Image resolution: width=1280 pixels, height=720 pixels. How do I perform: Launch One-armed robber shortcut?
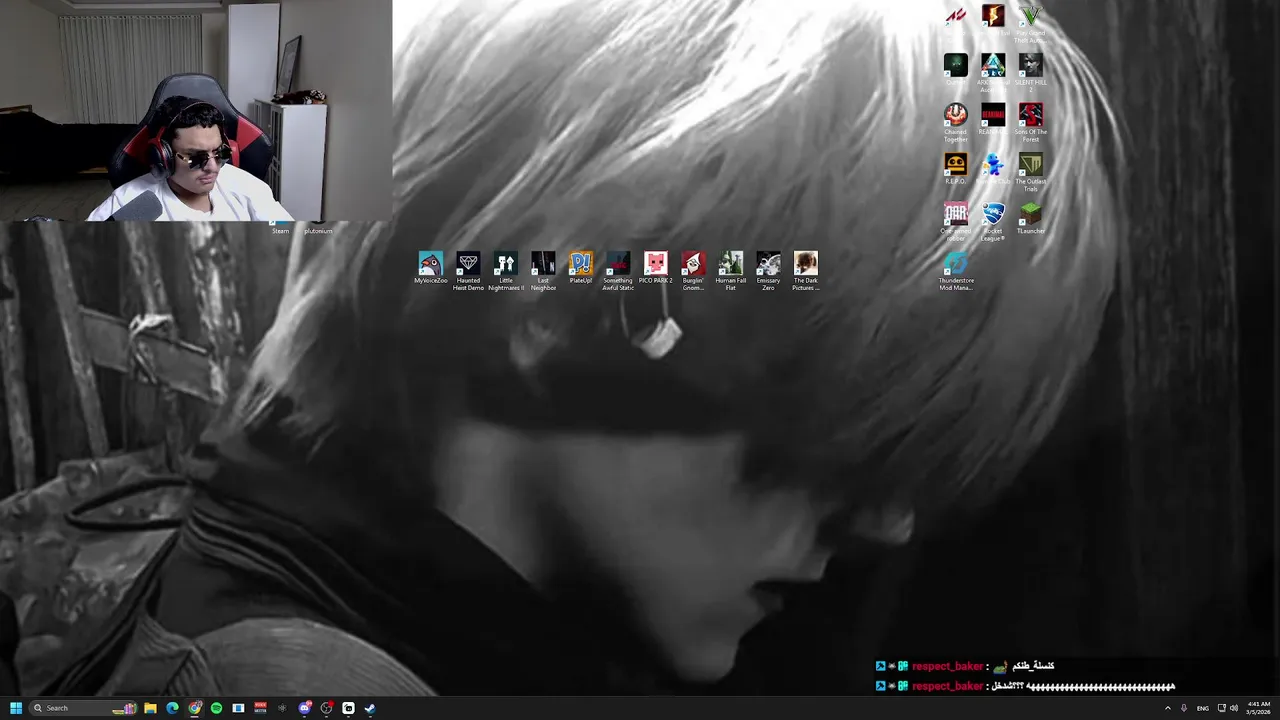(956, 221)
